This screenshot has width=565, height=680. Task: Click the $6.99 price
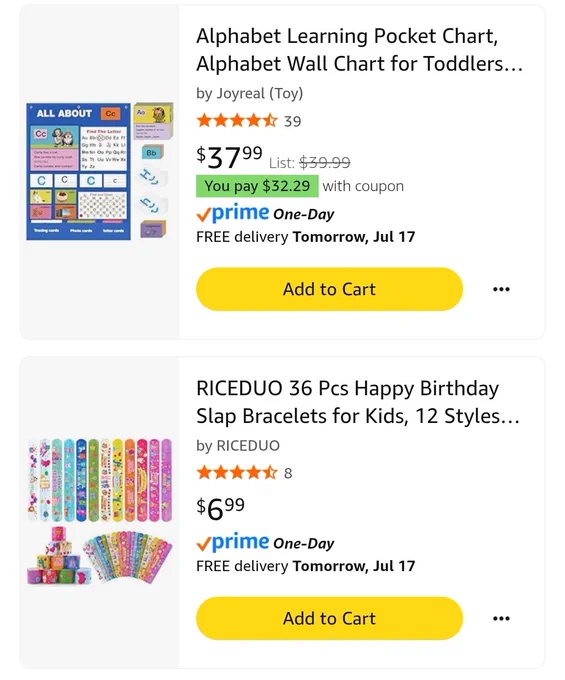click(220, 509)
